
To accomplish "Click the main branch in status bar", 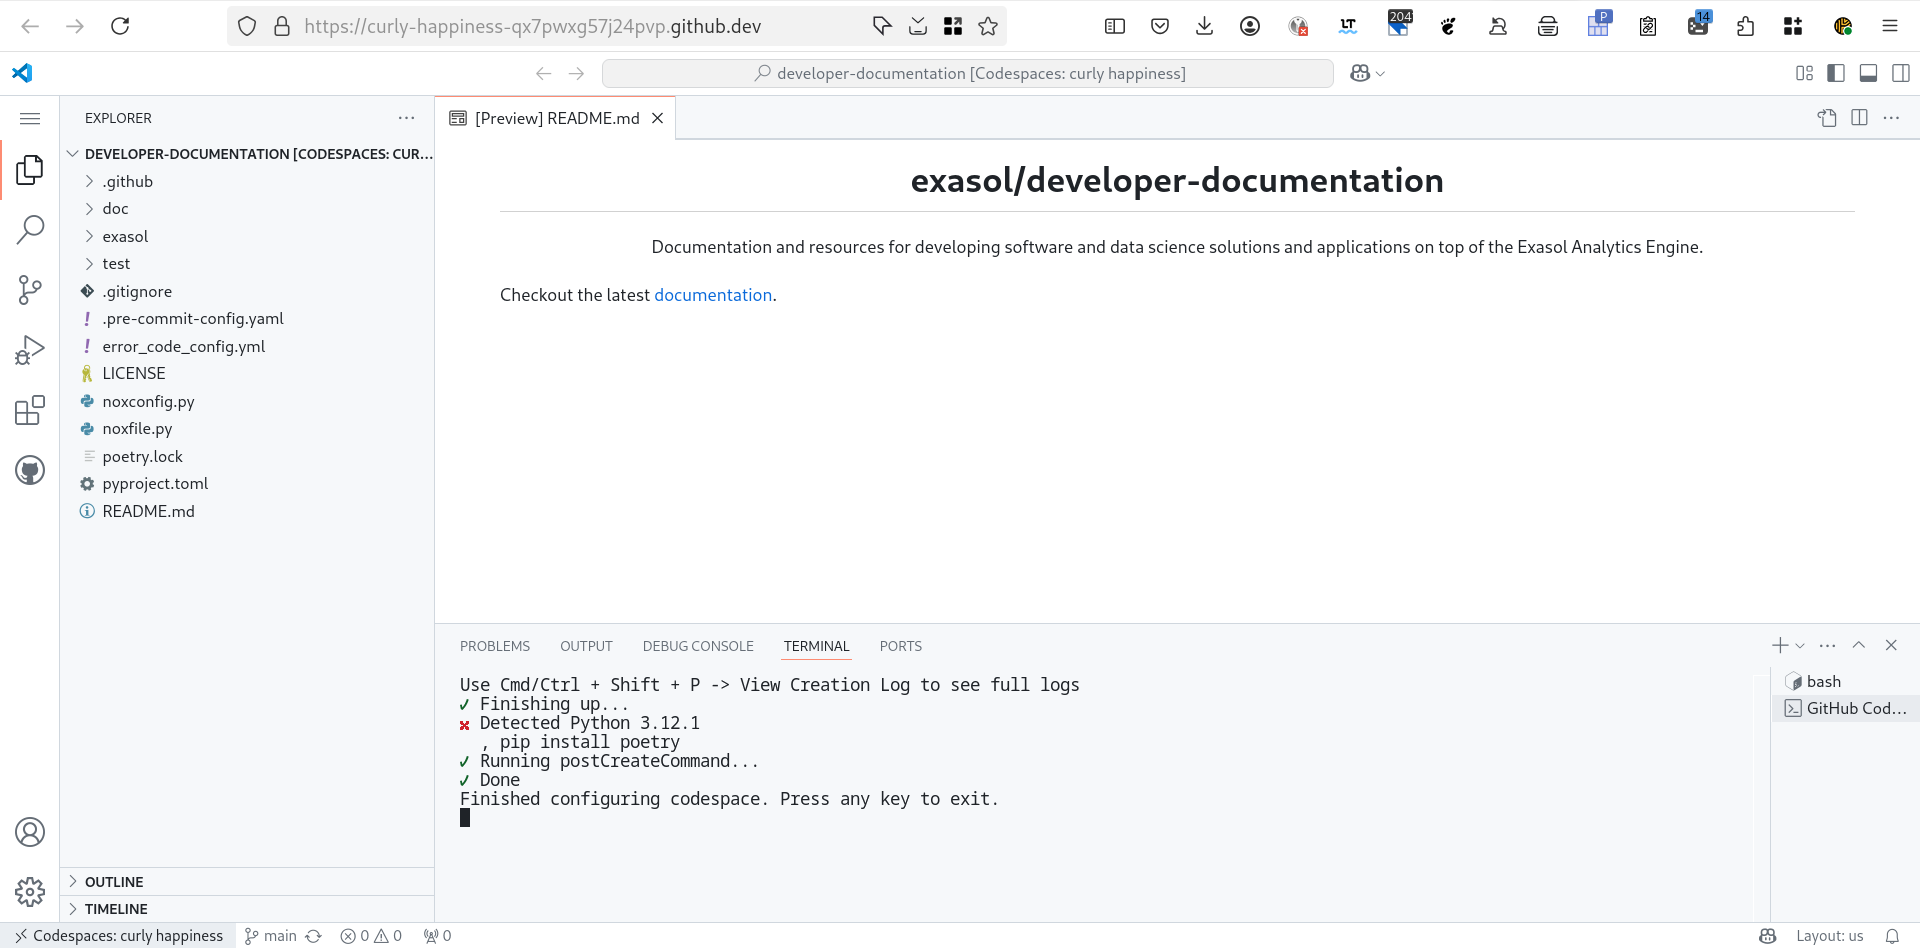I will click(271, 936).
